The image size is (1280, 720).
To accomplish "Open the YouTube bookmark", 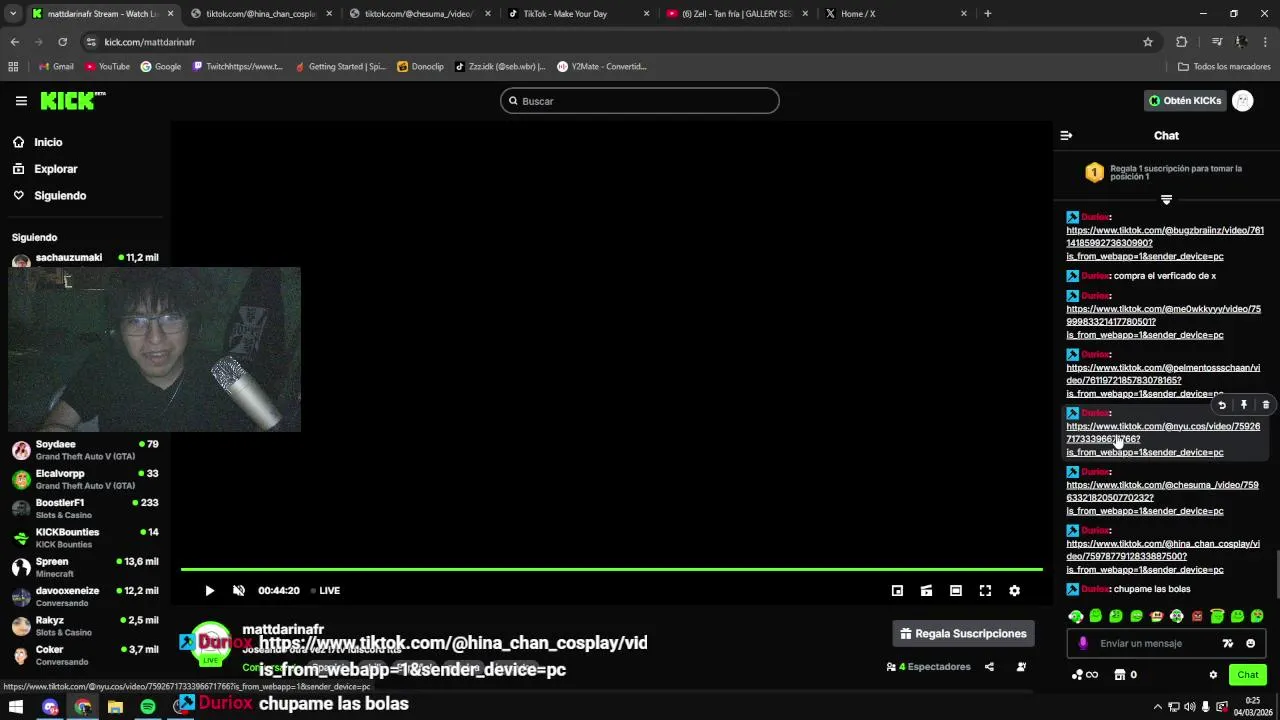I will coord(107,67).
